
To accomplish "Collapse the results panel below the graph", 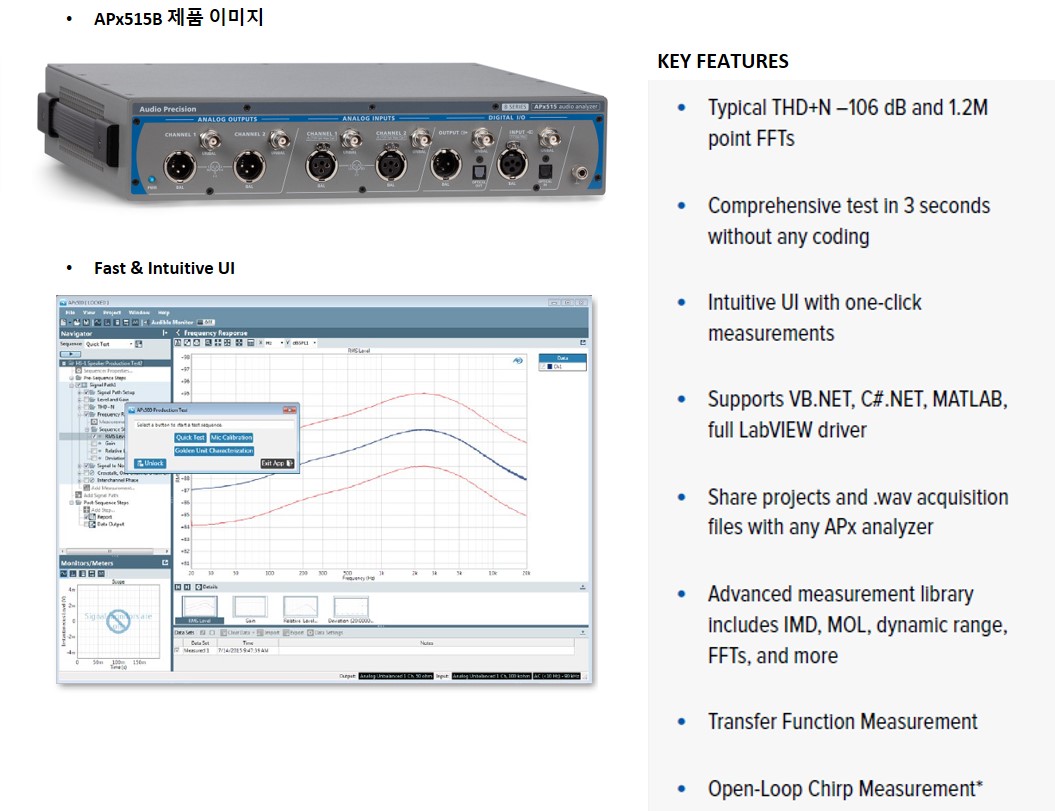I will (583, 588).
